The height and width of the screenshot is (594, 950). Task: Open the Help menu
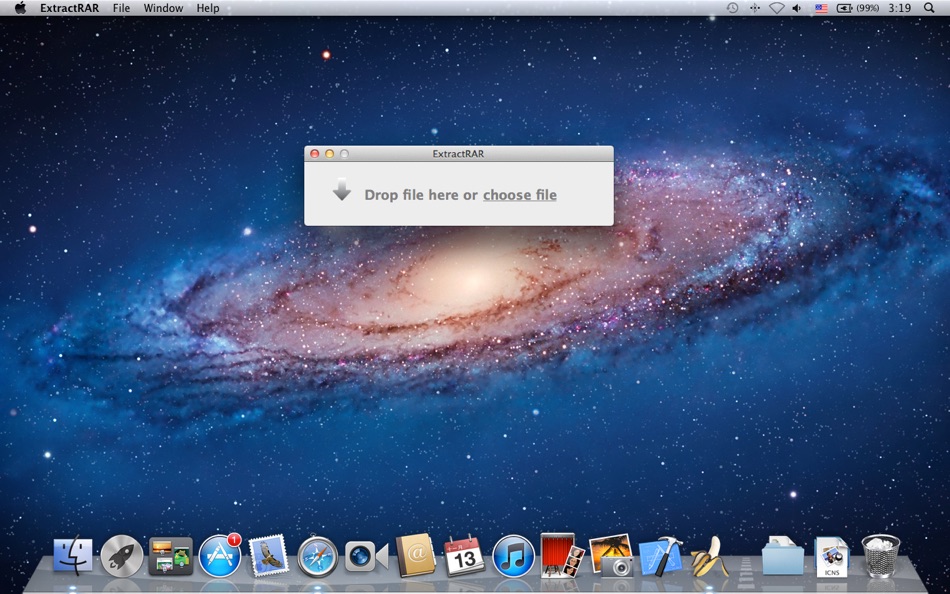point(208,8)
